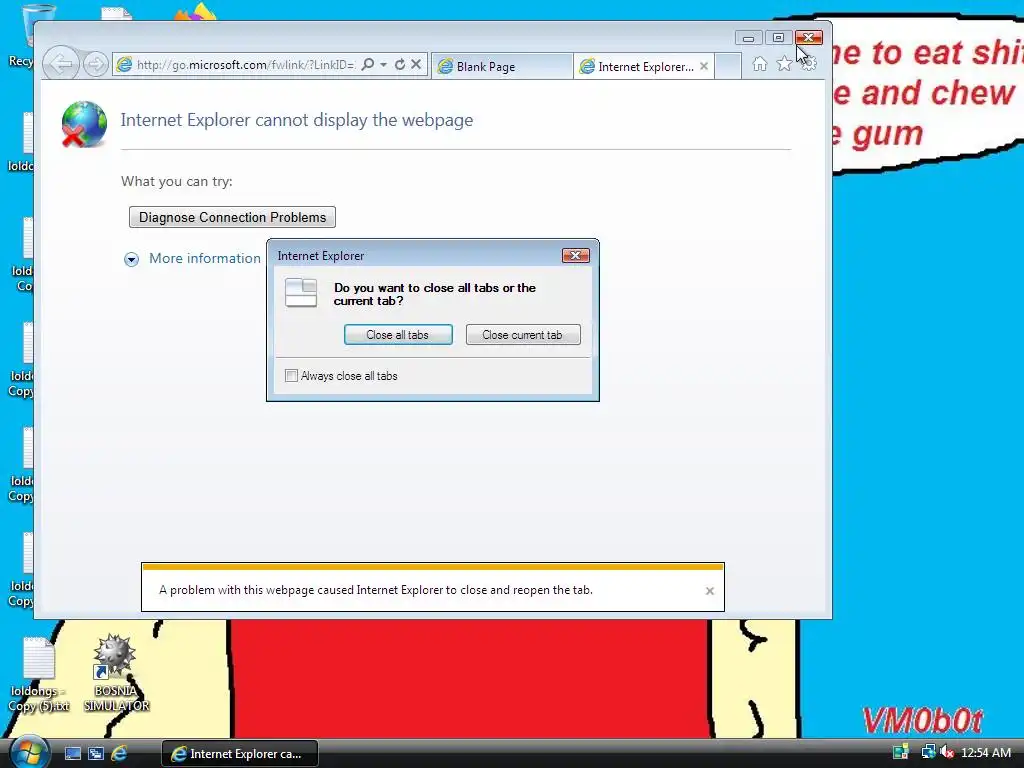This screenshot has width=1024, height=768.
Task: Click the "What you can try:" text
Action: tap(176, 182)
